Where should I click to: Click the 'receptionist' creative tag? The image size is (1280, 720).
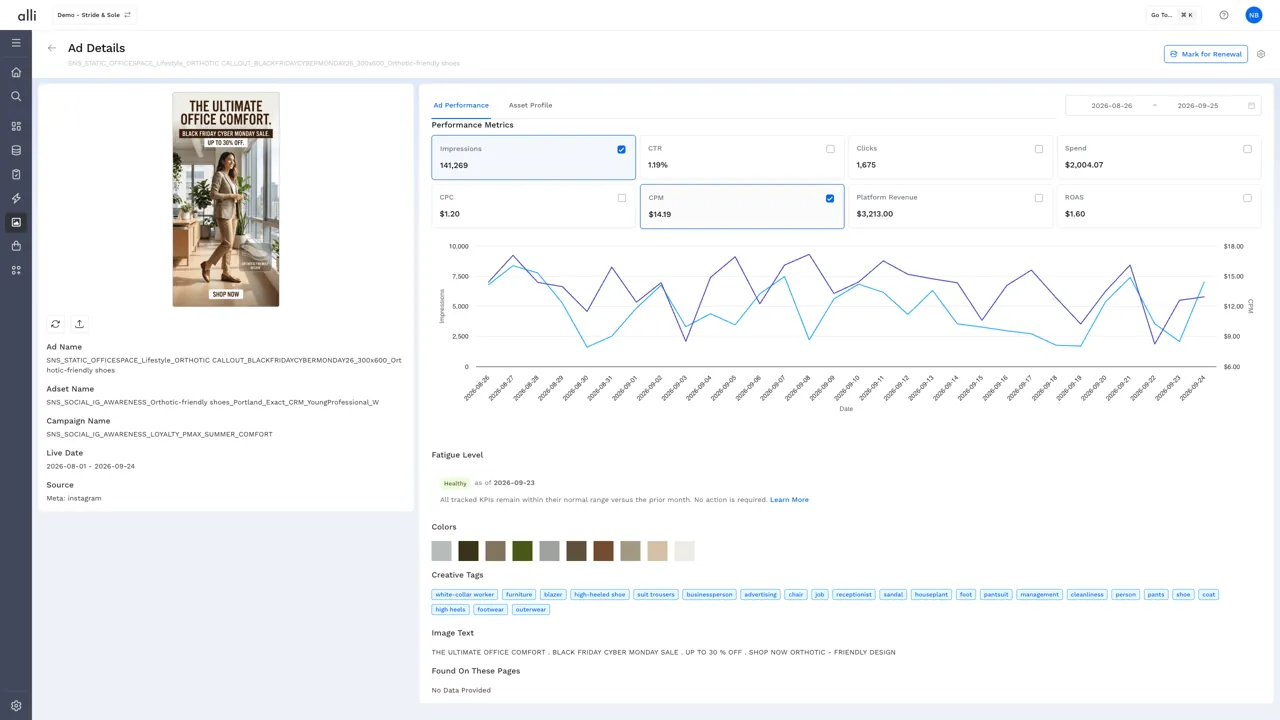click(x=854, y=594)
